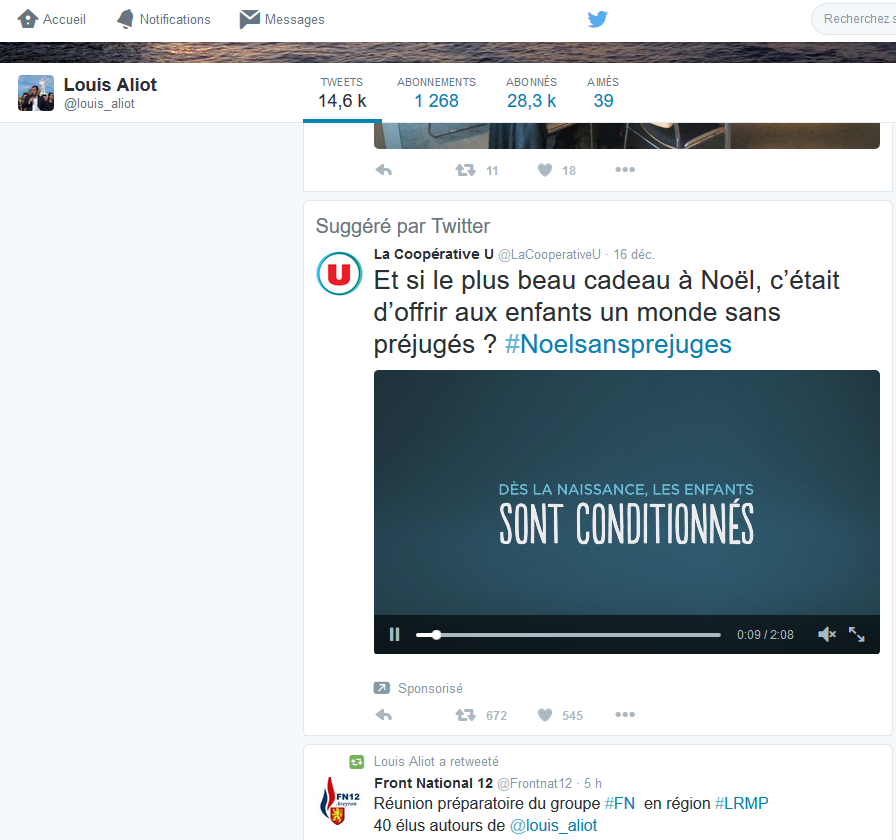The width and height of the screenshot is (896, 840).
Task: Seek on the video progress bar
Action: pyautogui.click(x=568, y=635)
